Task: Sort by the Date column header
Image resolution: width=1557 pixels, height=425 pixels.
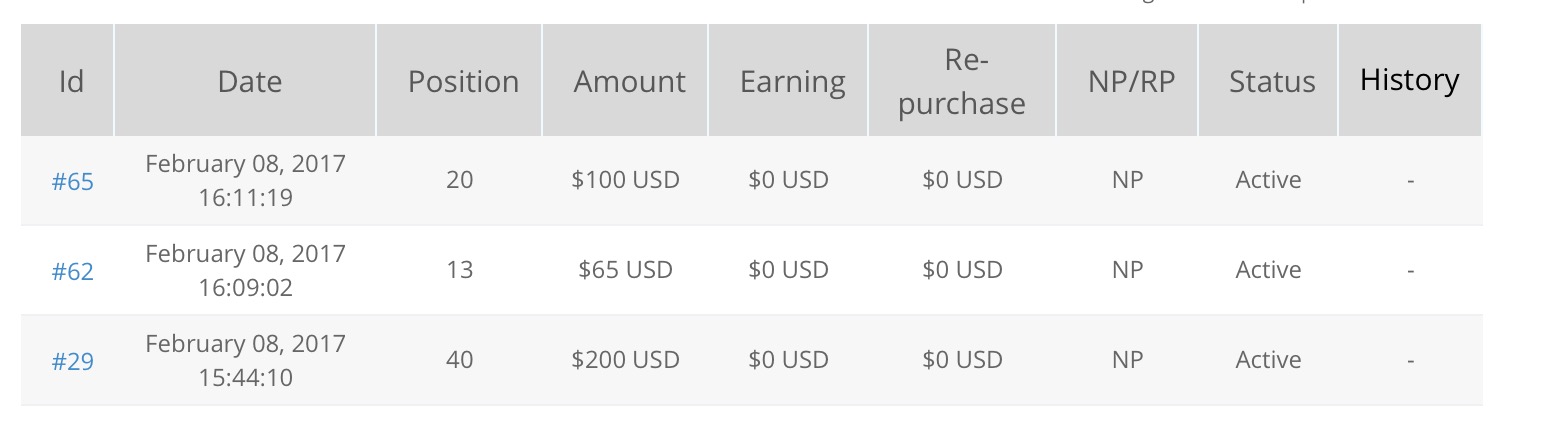Action: click(x=249, y=81)
